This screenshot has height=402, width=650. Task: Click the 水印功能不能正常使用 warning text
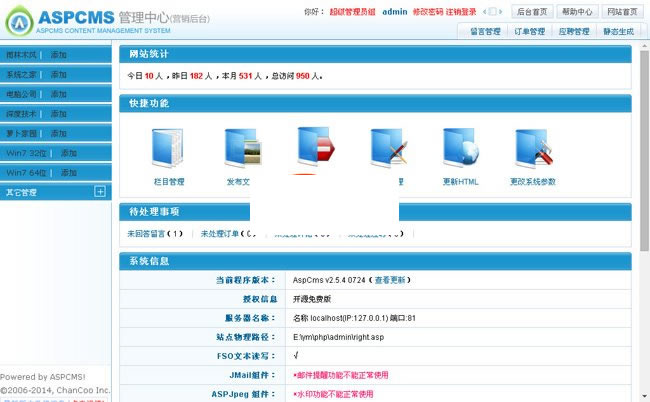coord(333,394)
